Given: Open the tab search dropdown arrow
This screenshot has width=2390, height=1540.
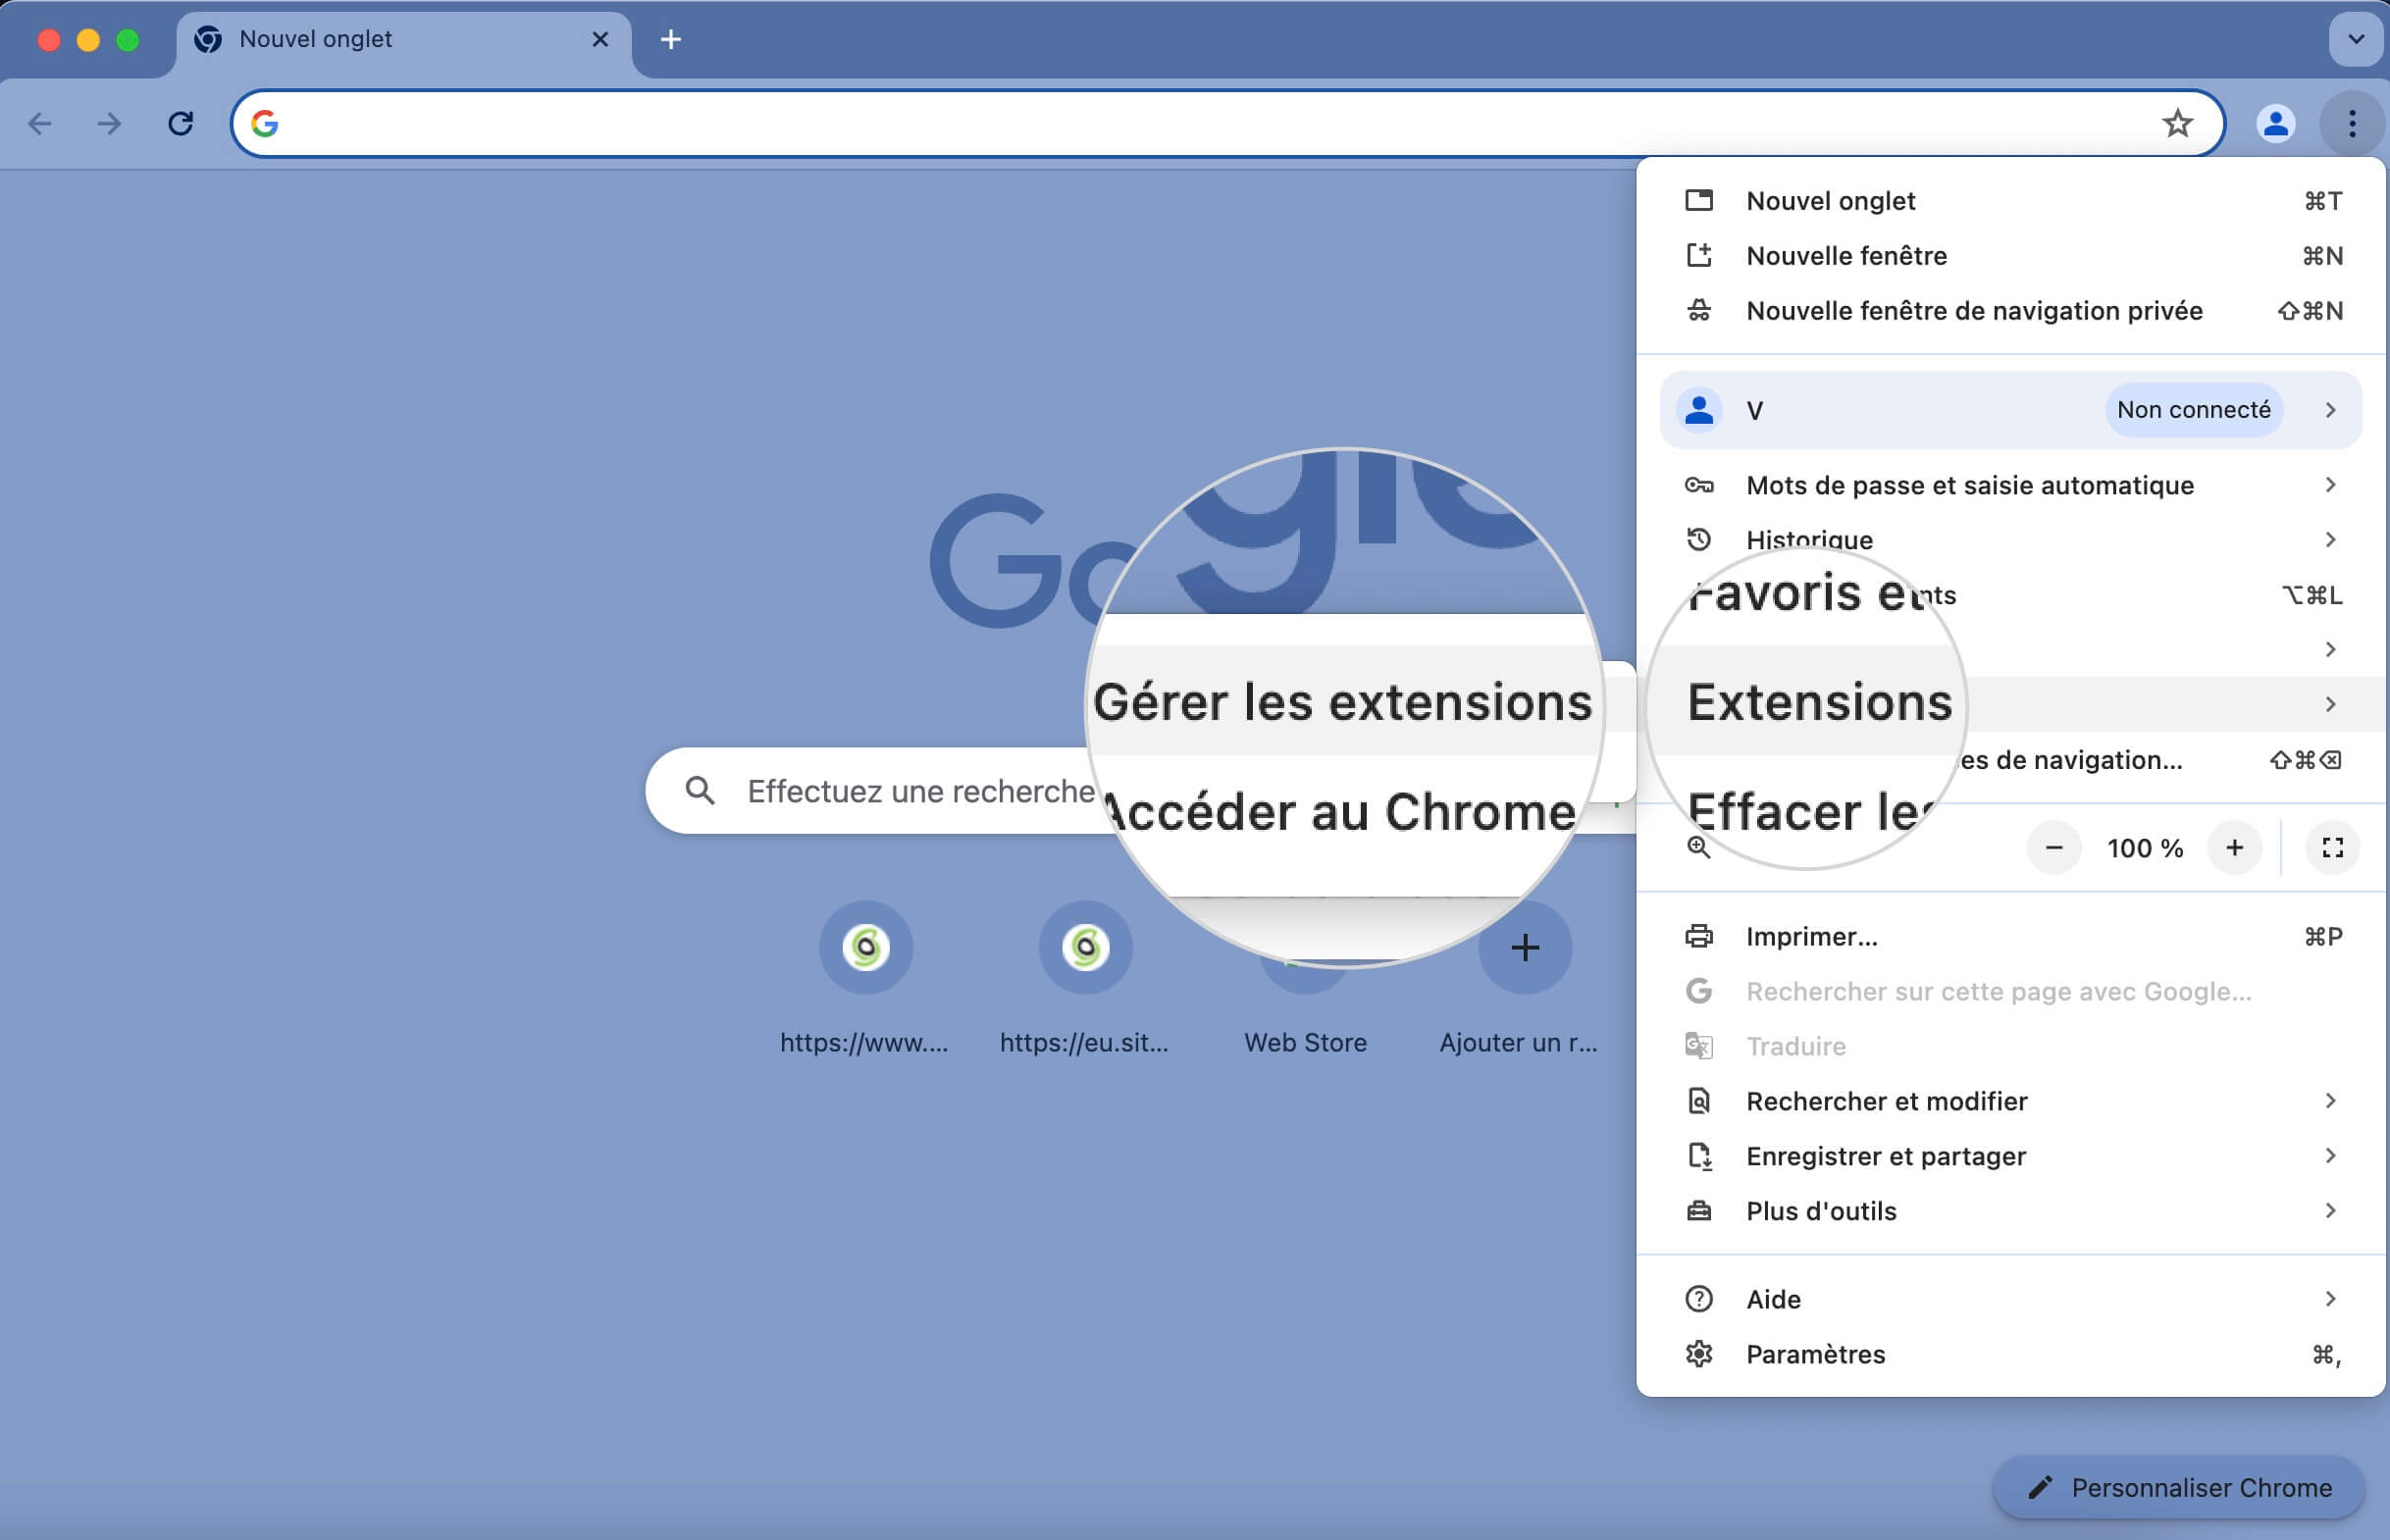Looking at the screenshot, I should [x=2355, y=39].
